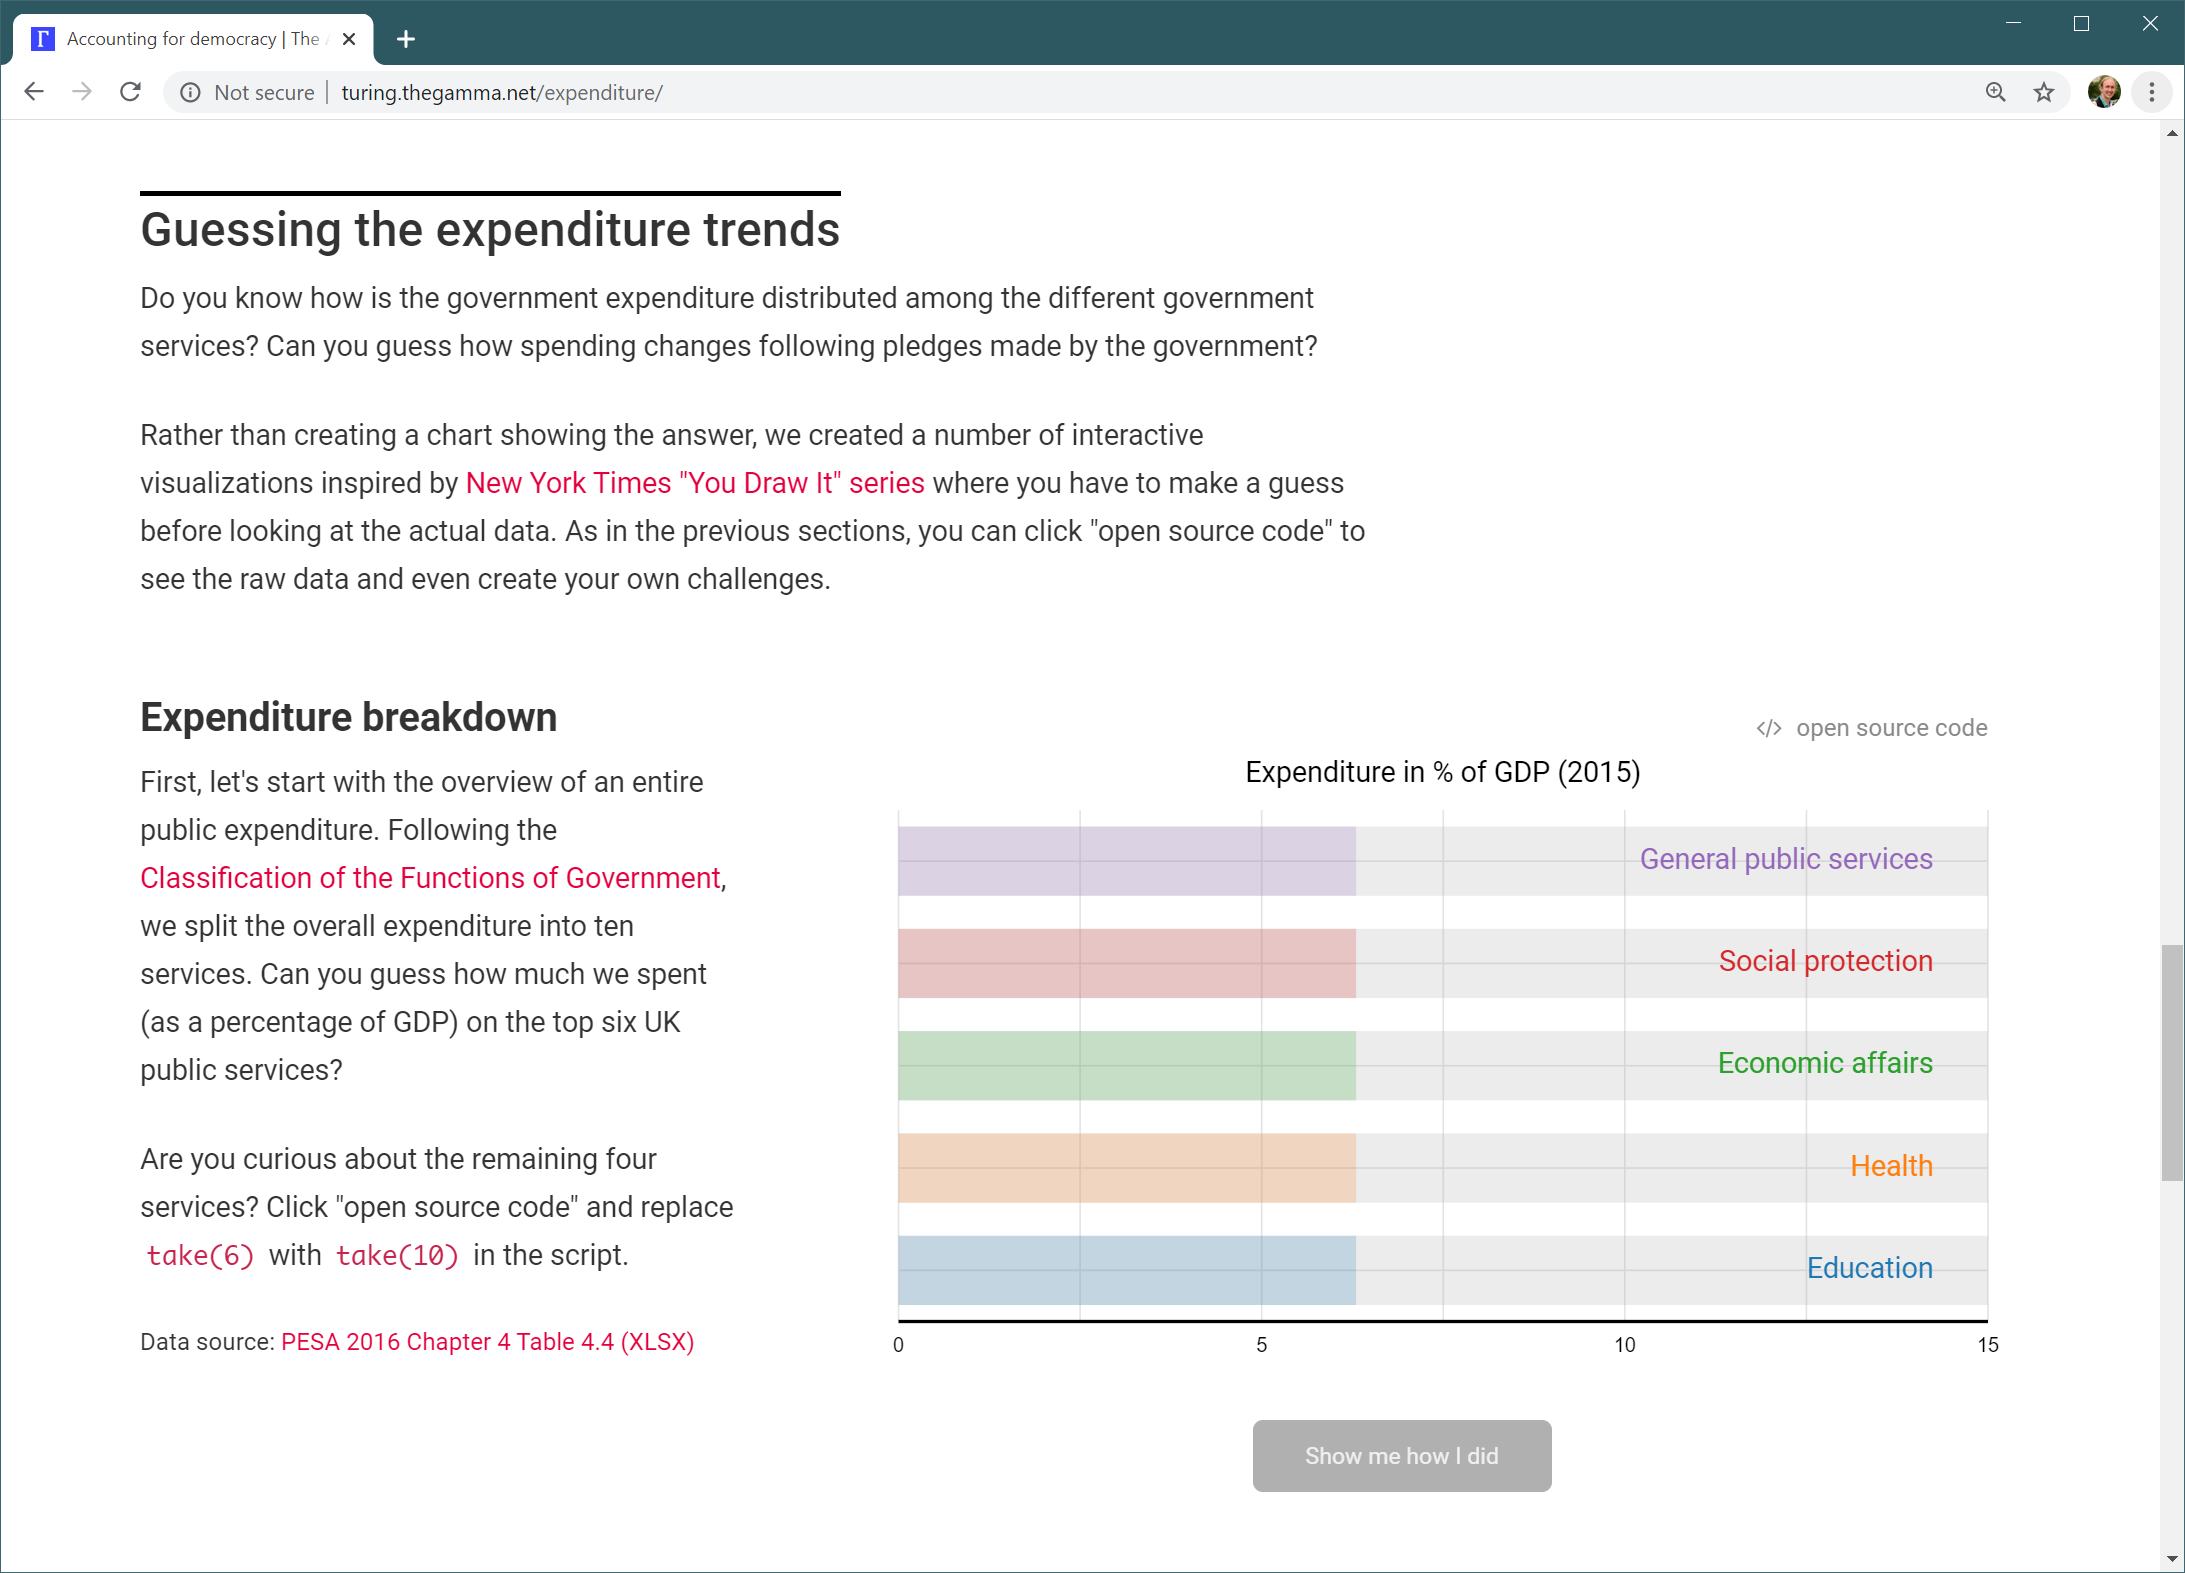
Task: Close the Accounting for democracy tab
Action: point(349,39)
